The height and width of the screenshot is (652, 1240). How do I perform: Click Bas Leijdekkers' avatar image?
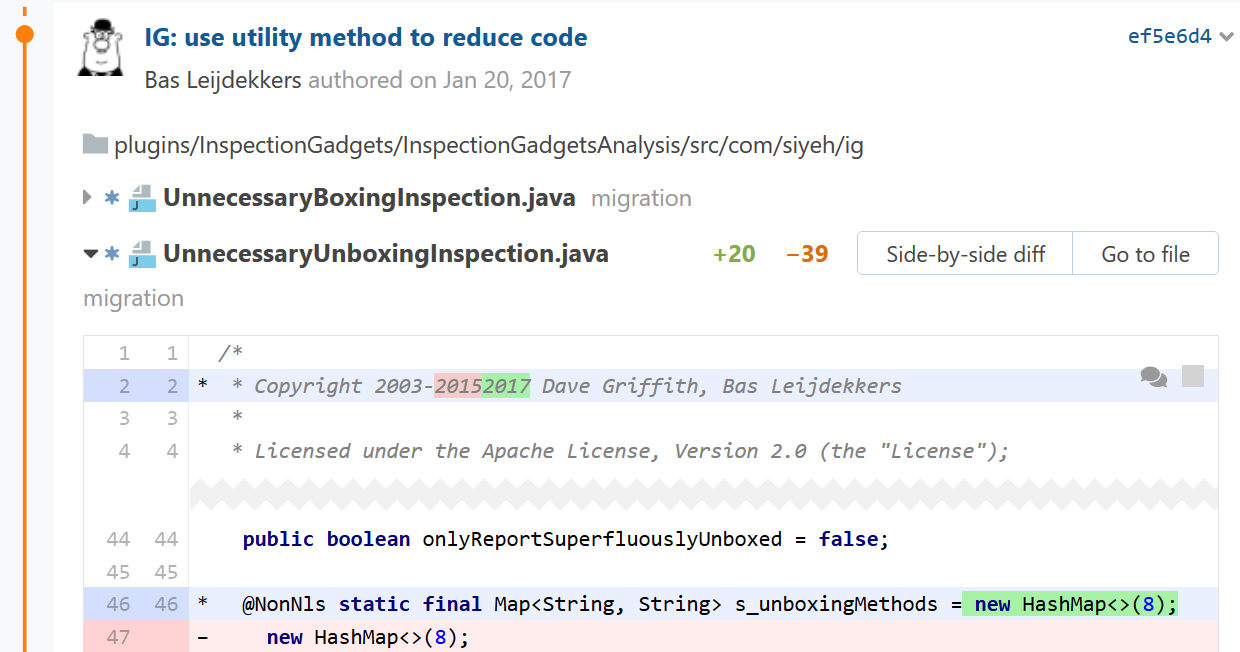pyautogui.click(x=102, y=47)
